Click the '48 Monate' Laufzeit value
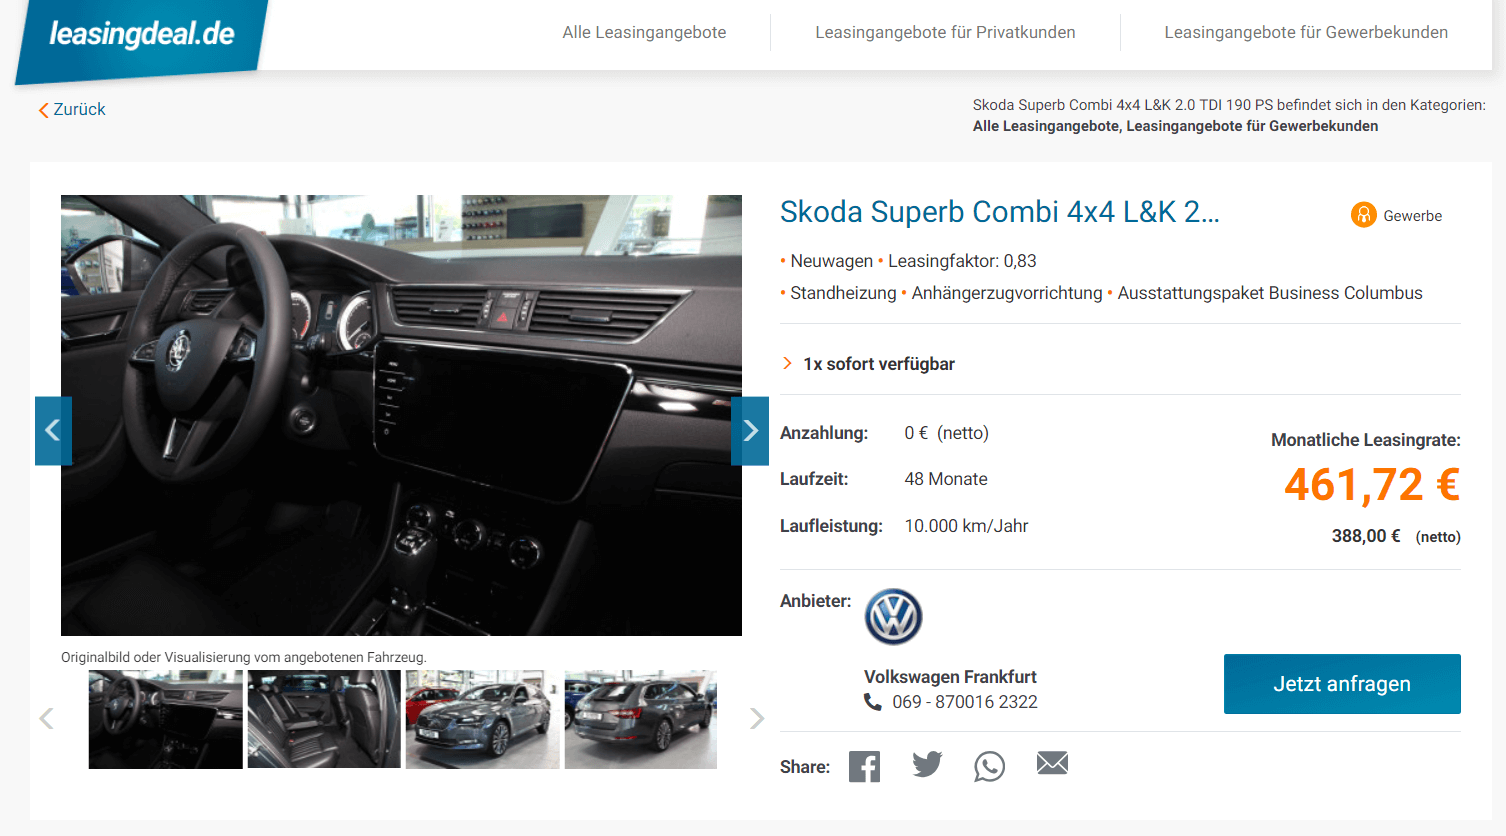 click(946, 479)
